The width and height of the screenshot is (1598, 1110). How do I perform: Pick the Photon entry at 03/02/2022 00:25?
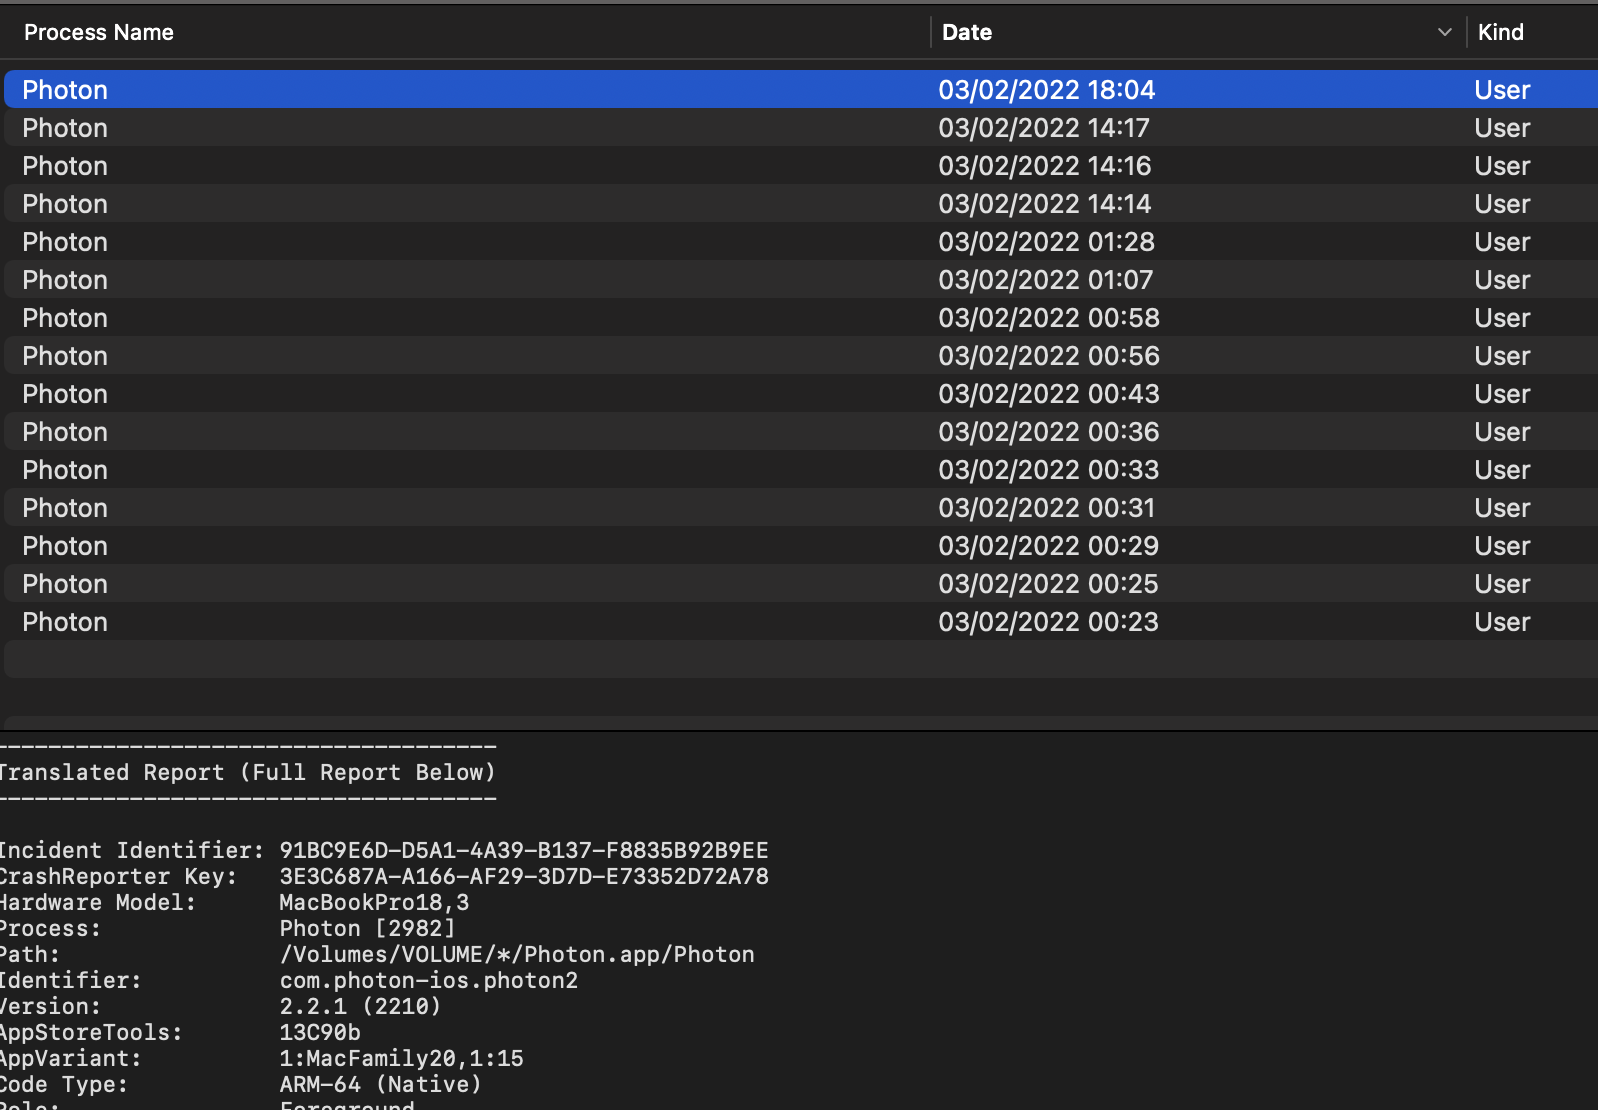tap(800, 583)
